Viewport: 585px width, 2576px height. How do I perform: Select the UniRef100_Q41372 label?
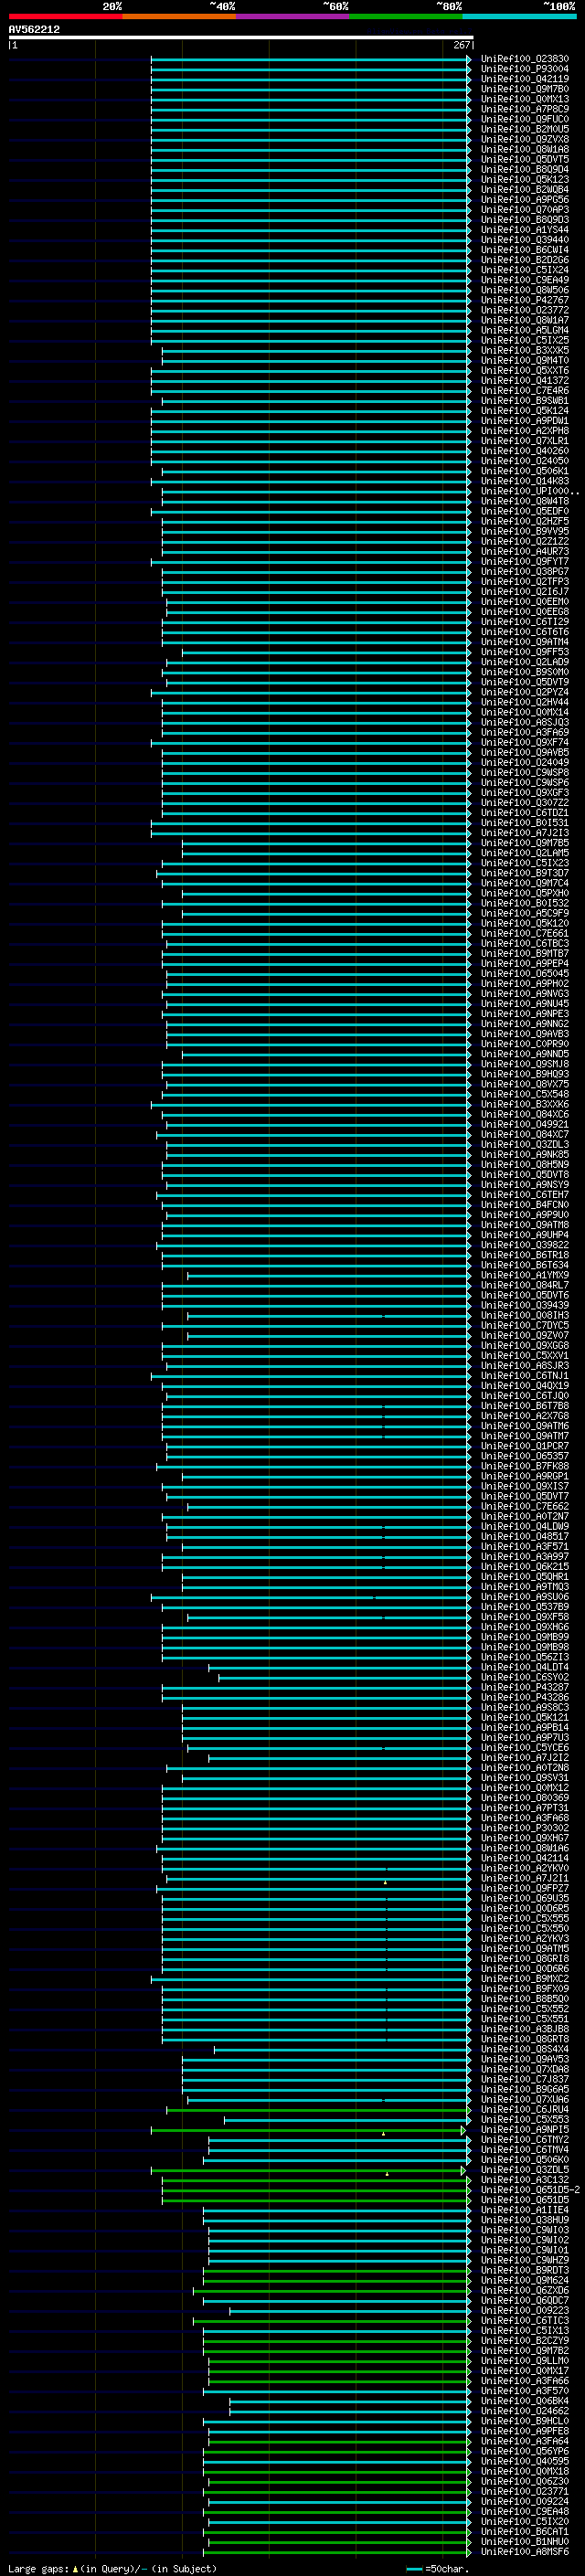524,381
